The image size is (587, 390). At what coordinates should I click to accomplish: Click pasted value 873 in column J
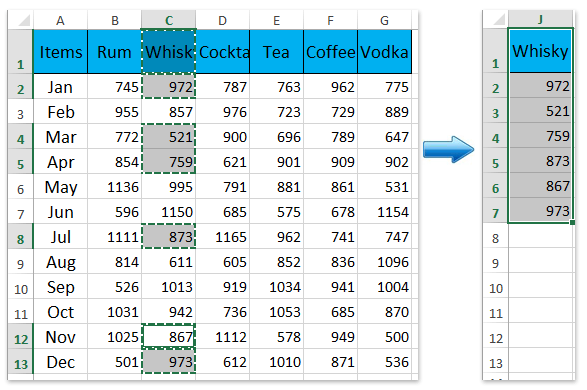[540, 161]
